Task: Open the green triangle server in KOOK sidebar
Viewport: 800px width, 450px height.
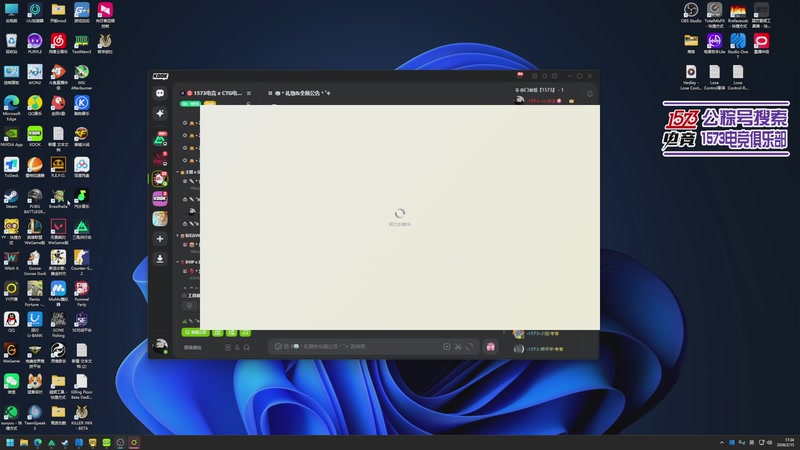Action: pos(160,138)
